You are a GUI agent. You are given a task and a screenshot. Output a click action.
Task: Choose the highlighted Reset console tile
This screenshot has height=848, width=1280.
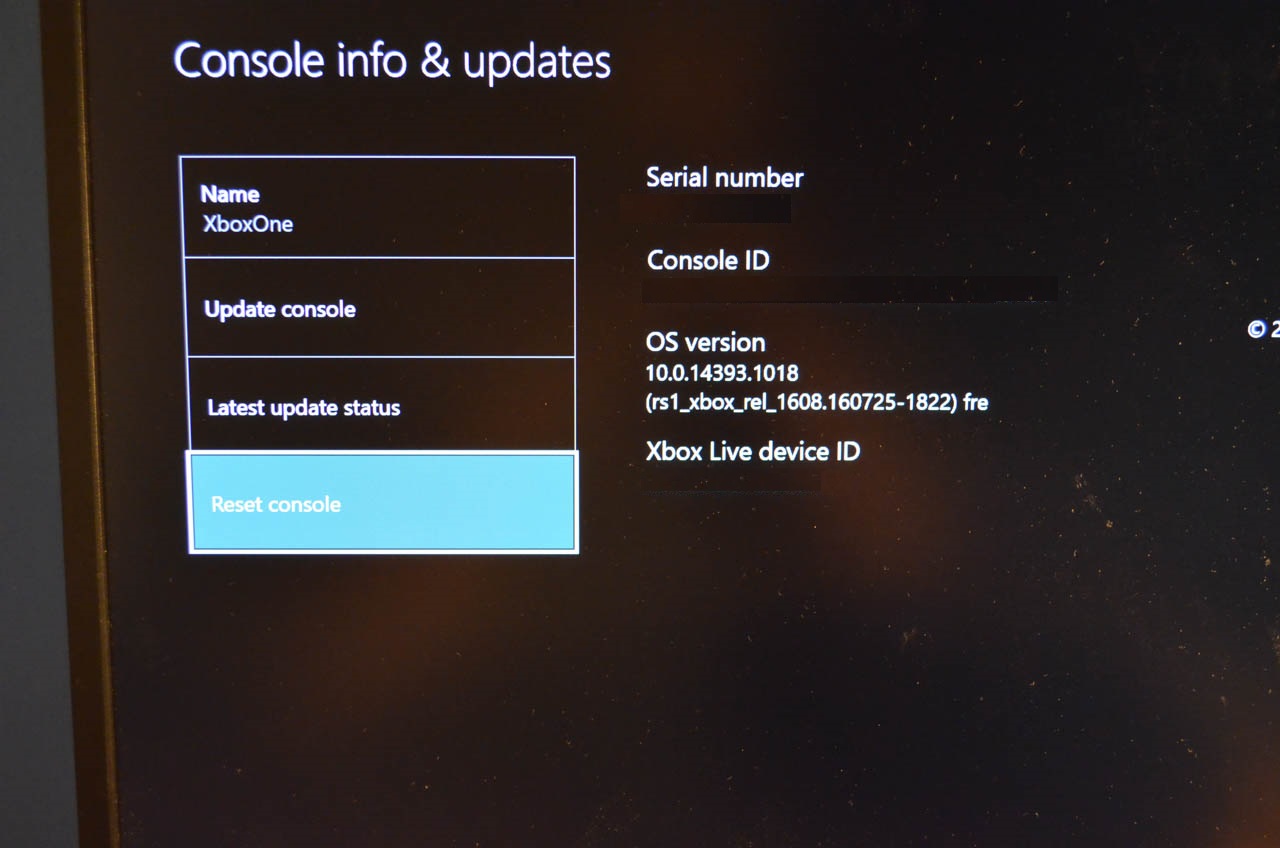[x=383, y=502]
